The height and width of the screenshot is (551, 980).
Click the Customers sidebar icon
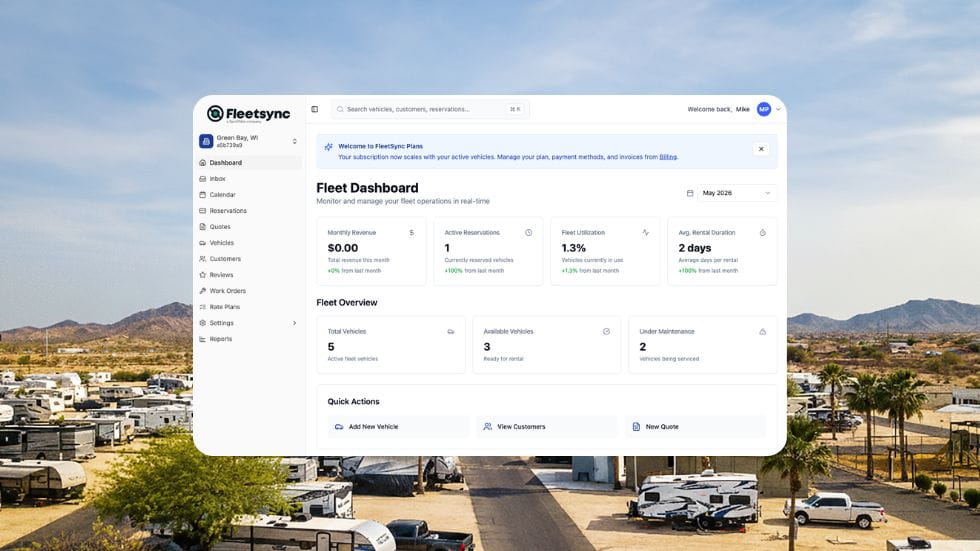(202, 259)
